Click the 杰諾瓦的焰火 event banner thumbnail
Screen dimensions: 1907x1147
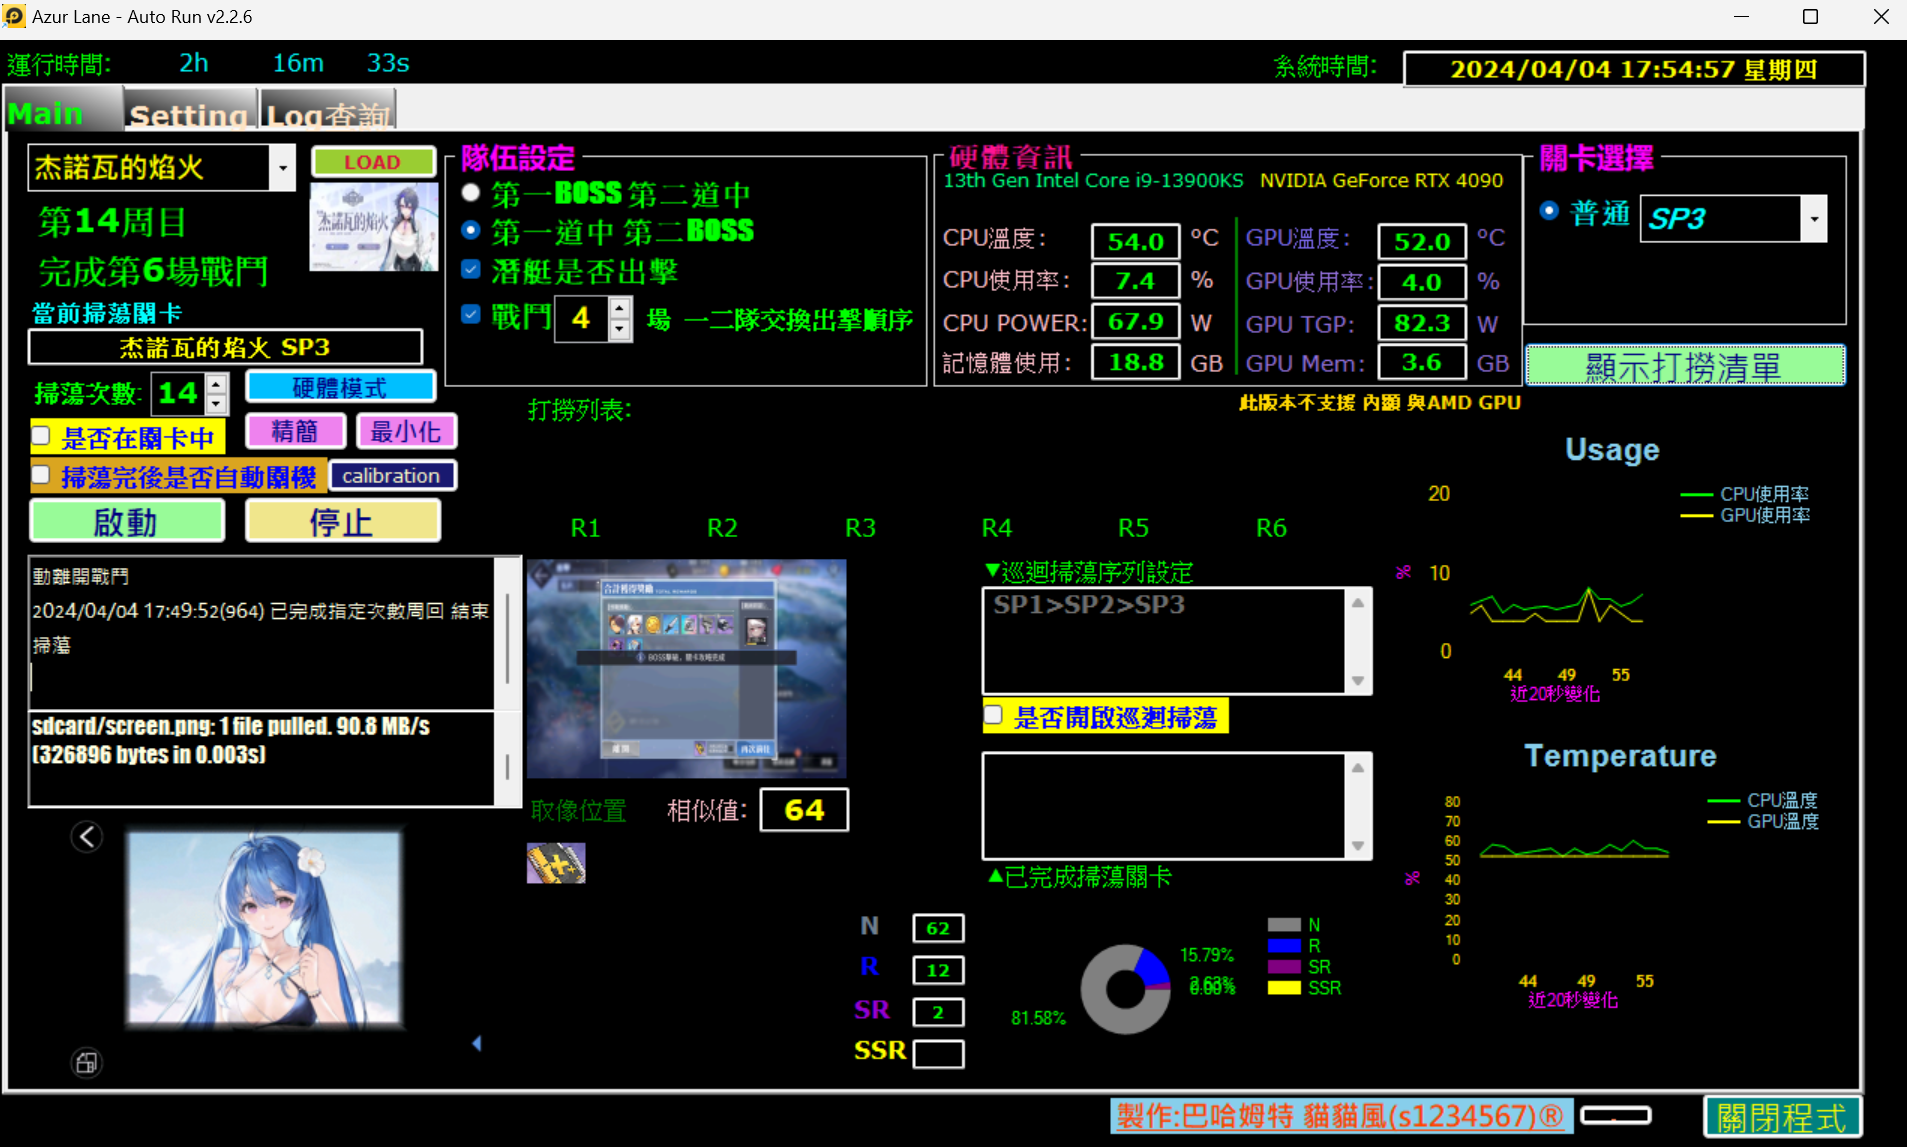tap(374, 227)
